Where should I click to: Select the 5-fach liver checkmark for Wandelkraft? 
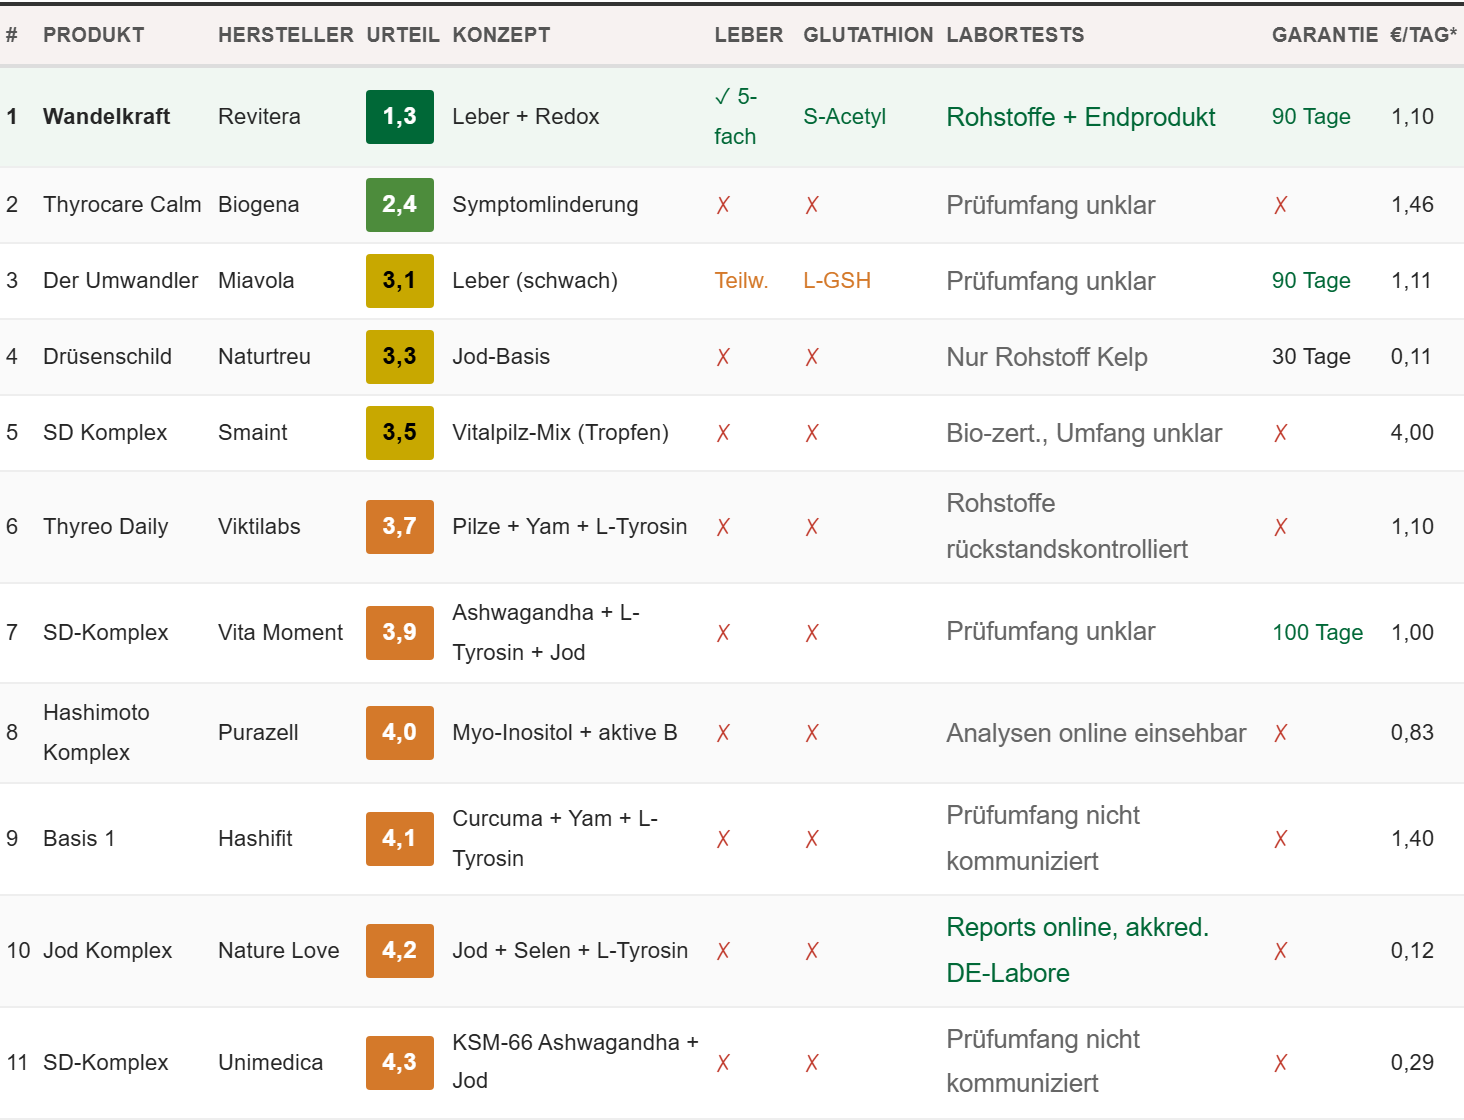736,117
